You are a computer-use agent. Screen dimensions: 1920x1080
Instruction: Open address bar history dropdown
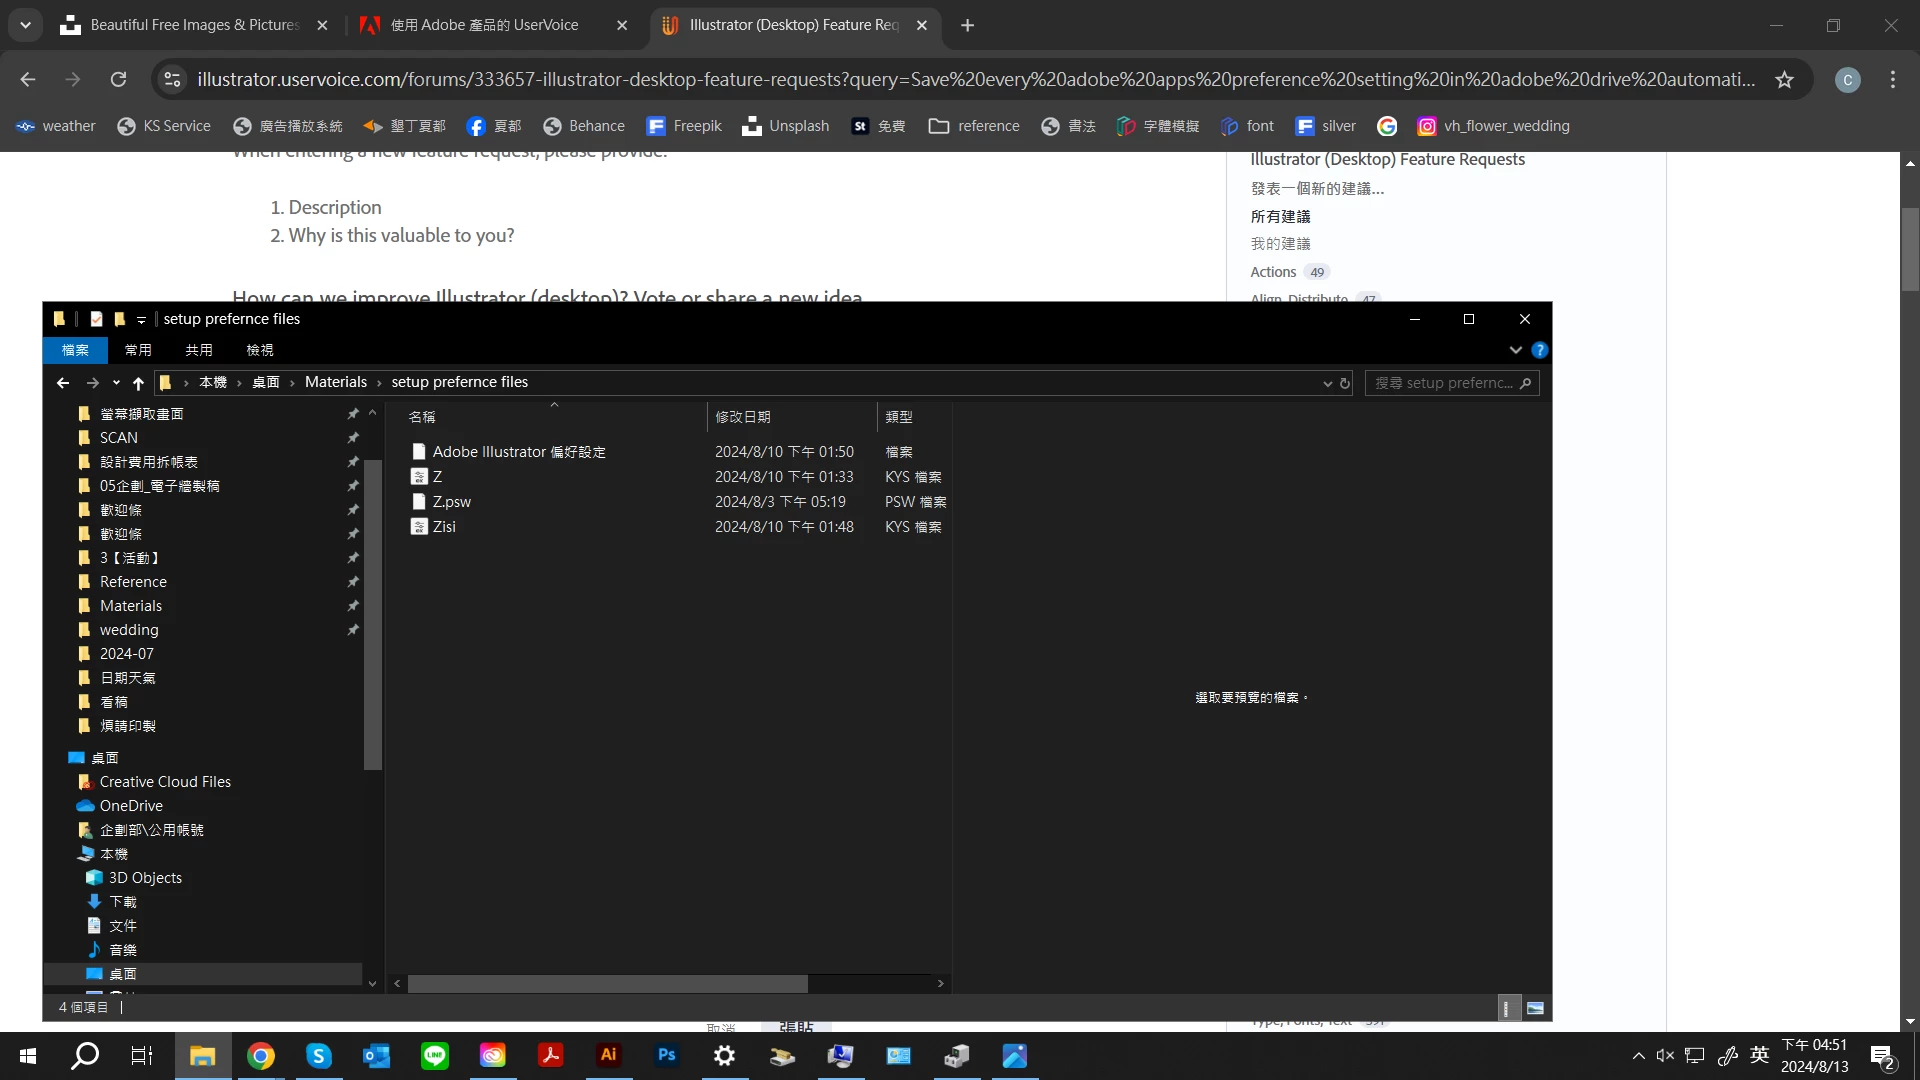click(x=1327, y=383)
